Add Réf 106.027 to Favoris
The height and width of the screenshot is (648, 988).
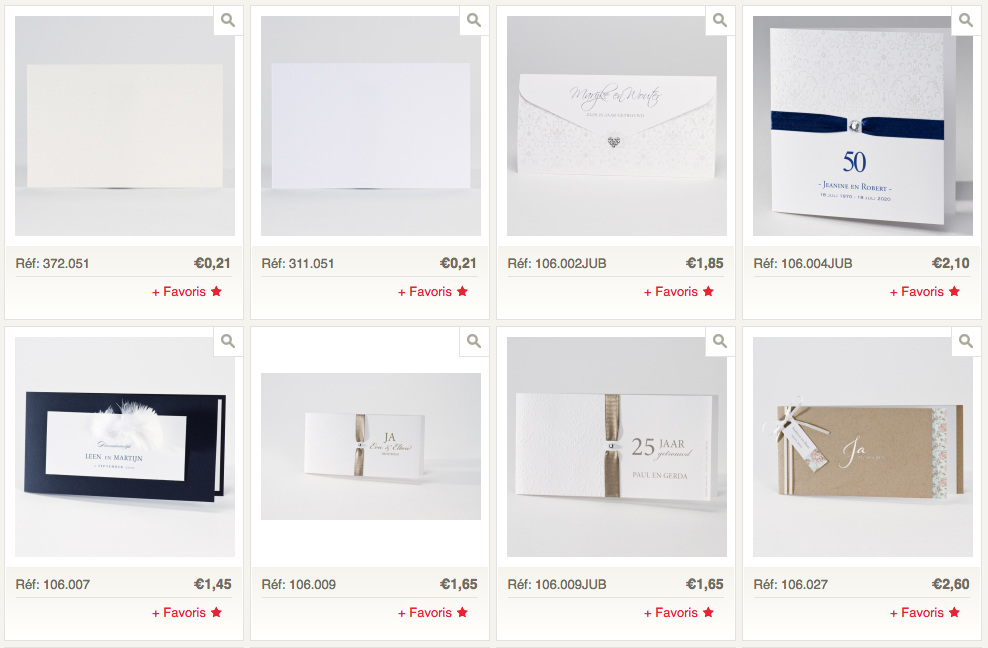click(924, 612)
